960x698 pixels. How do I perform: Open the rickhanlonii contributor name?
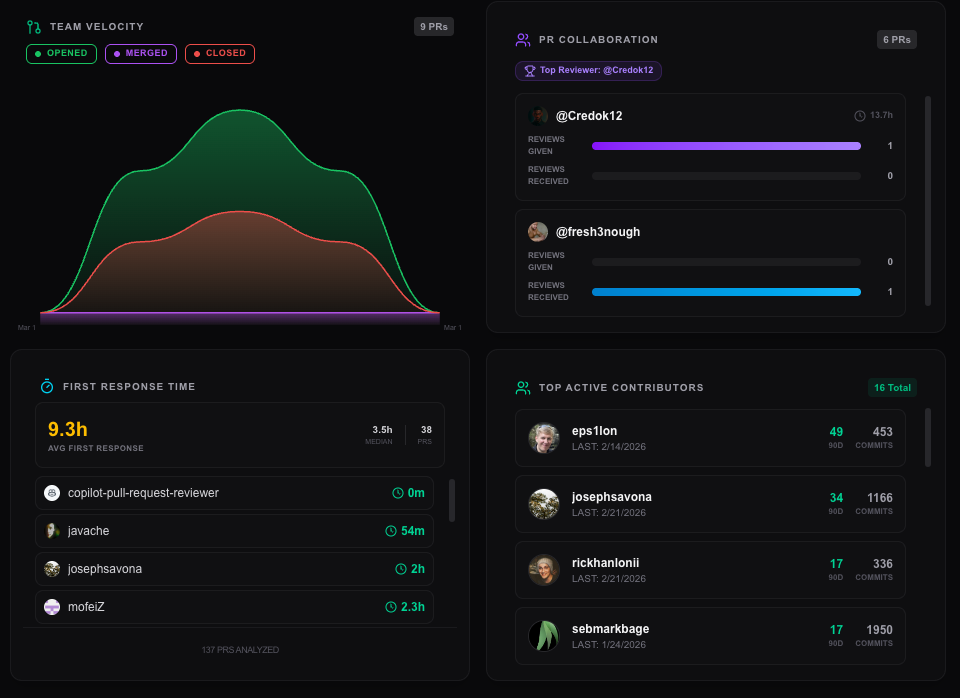606,563
